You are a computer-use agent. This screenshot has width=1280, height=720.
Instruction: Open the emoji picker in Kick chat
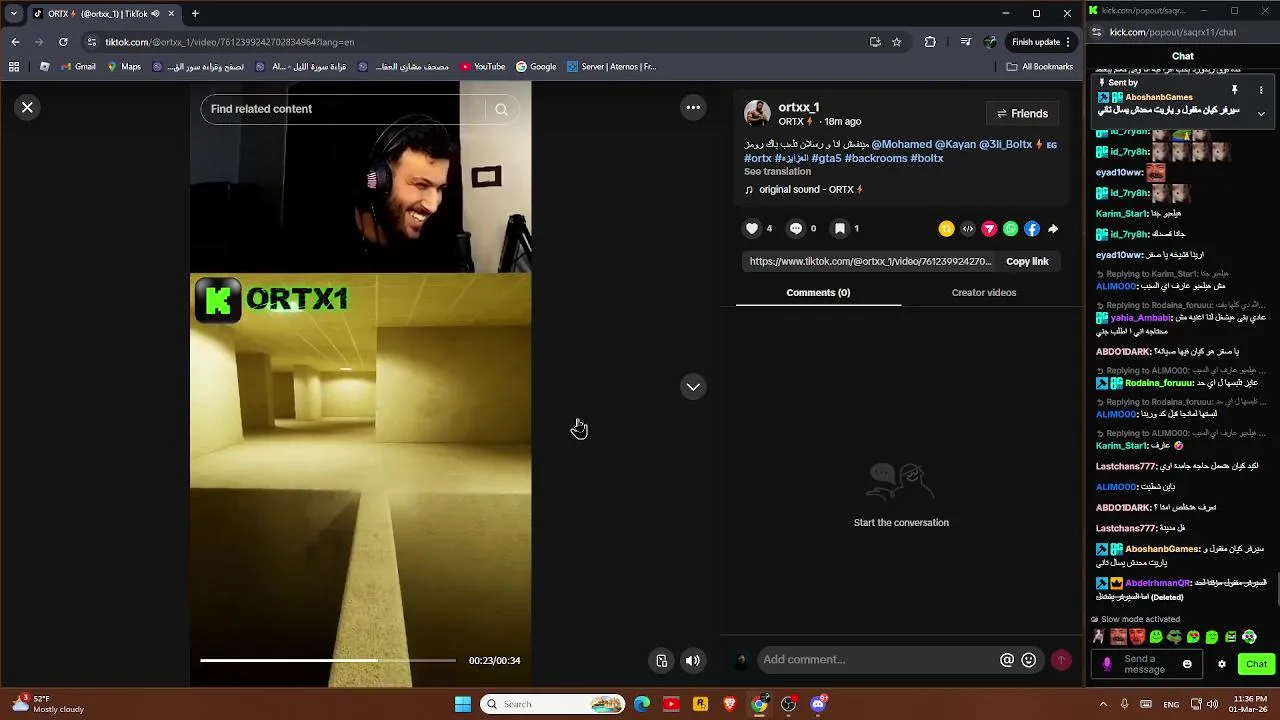(x=1187, y=664)
